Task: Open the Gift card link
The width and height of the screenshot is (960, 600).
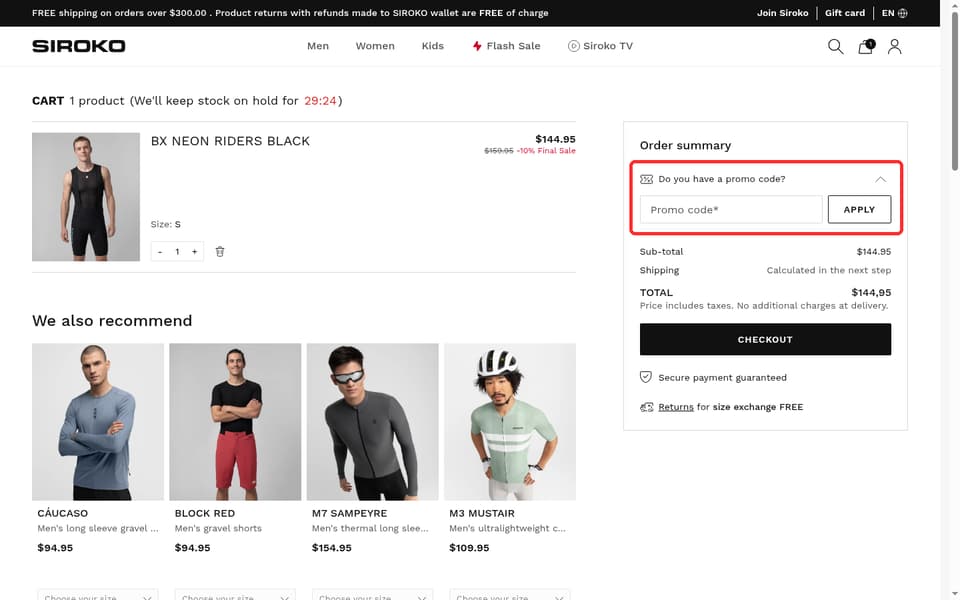Action: click(845, 13)
